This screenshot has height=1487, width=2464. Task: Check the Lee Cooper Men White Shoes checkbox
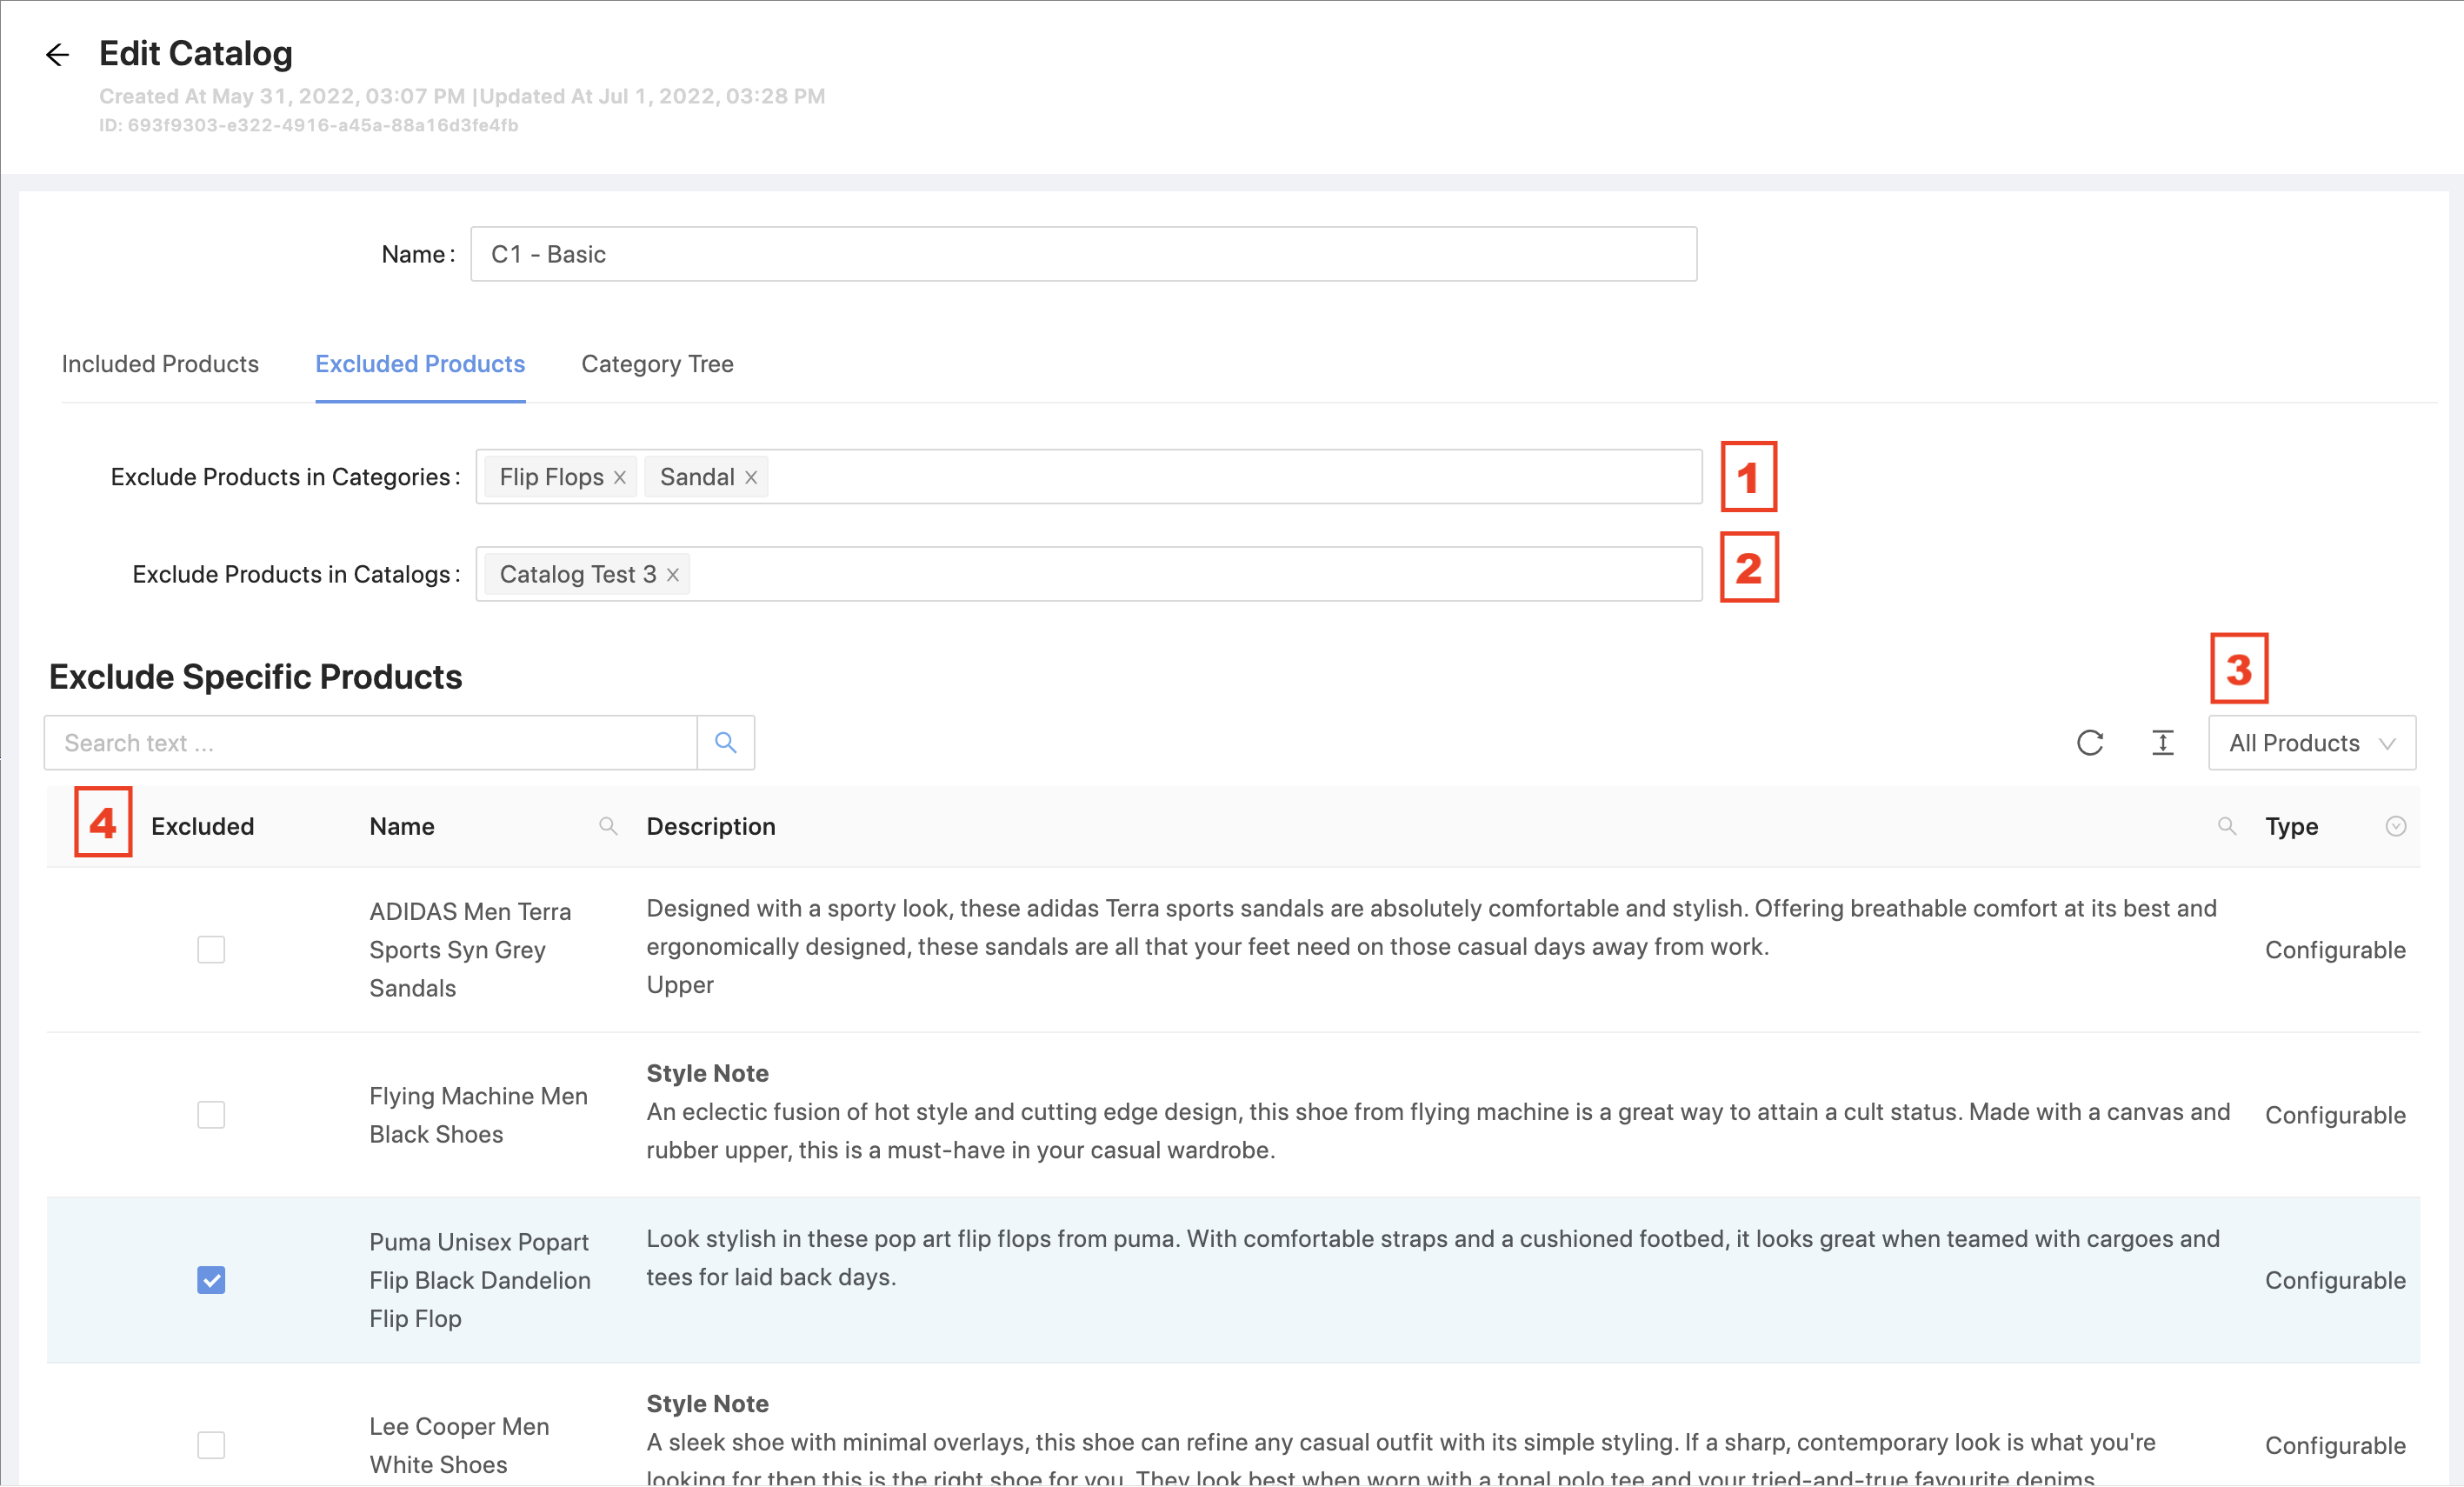click(x=211, y=1445)
